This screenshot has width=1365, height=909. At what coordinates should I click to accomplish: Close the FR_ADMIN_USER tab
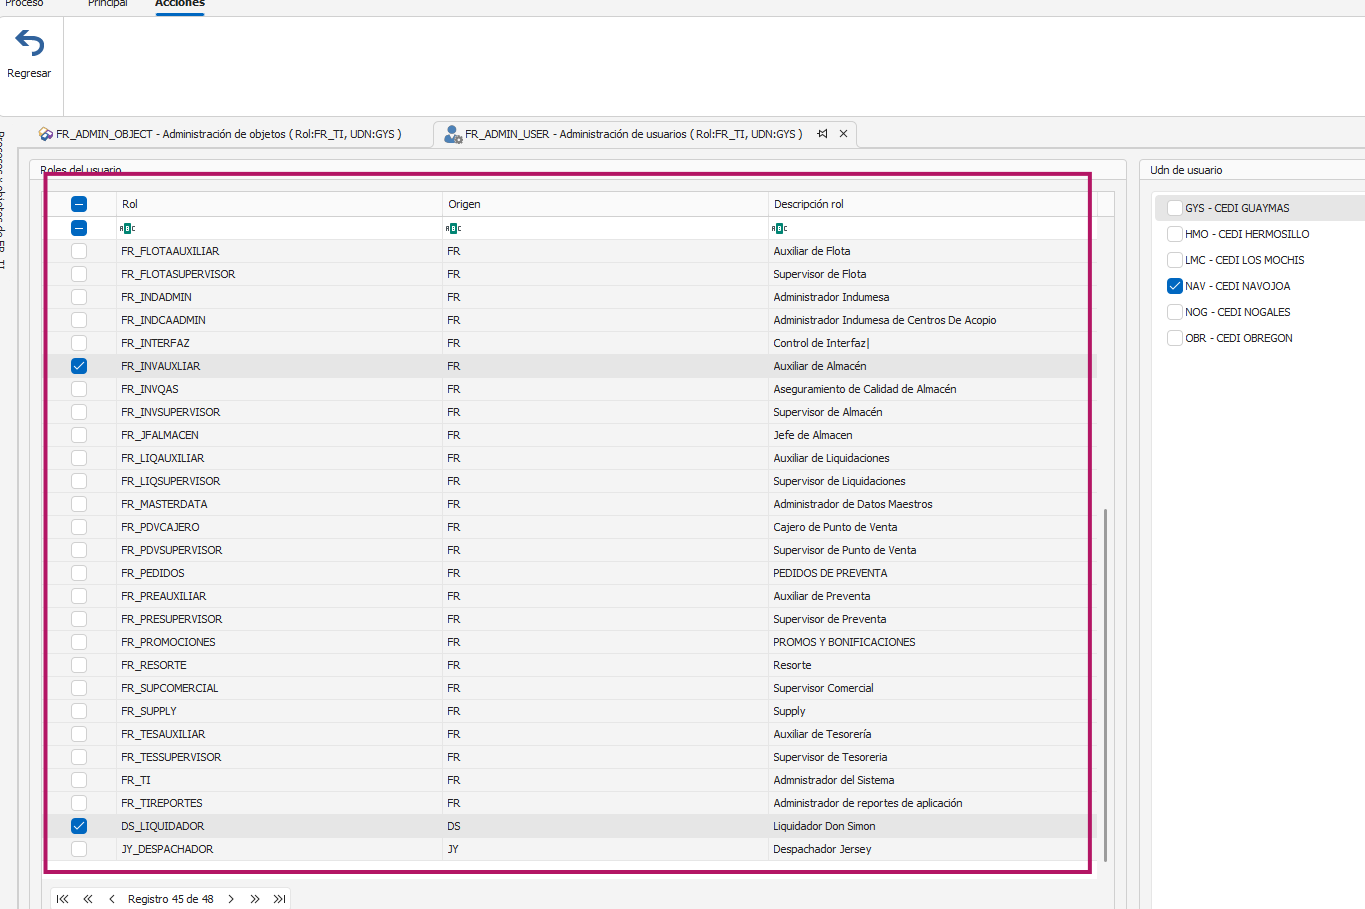pos(843,134)
